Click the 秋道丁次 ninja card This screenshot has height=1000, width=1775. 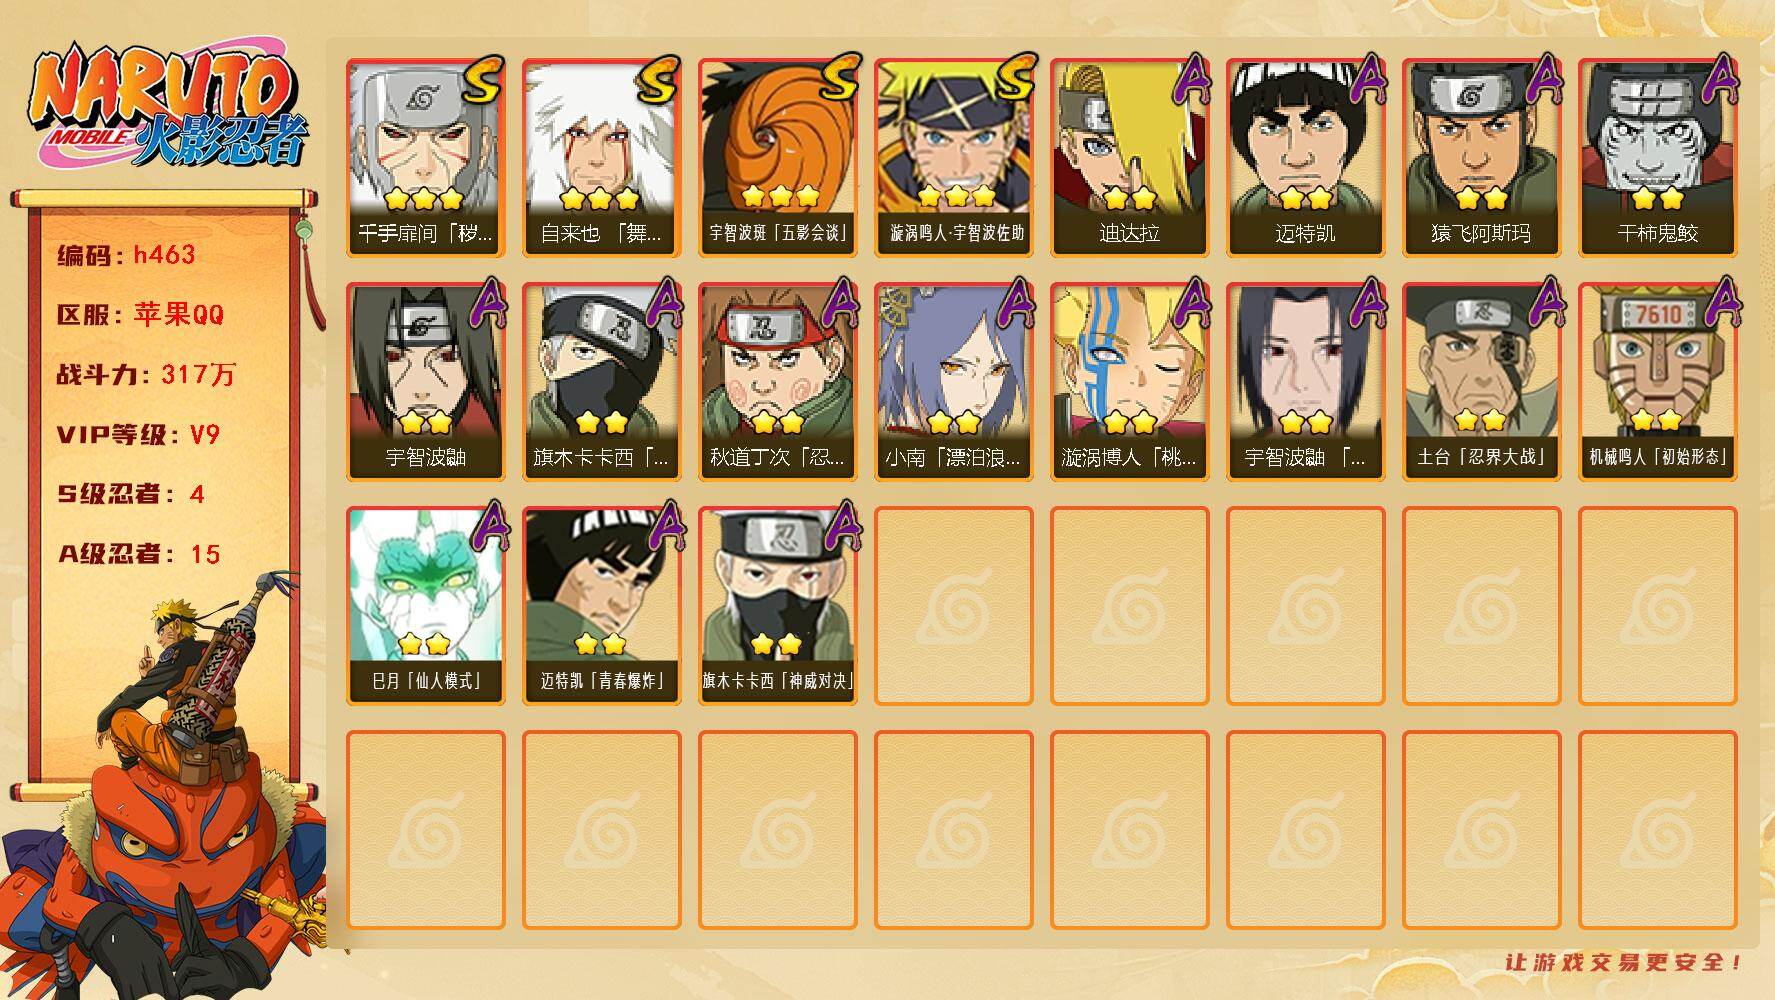coord(777,382)
